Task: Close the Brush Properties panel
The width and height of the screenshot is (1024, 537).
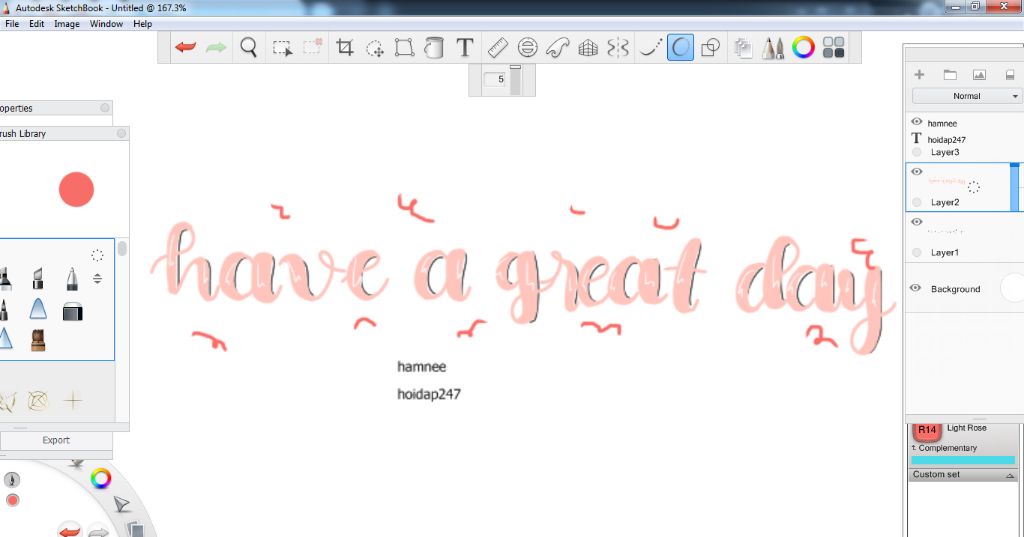Action: tap(105, 108)
